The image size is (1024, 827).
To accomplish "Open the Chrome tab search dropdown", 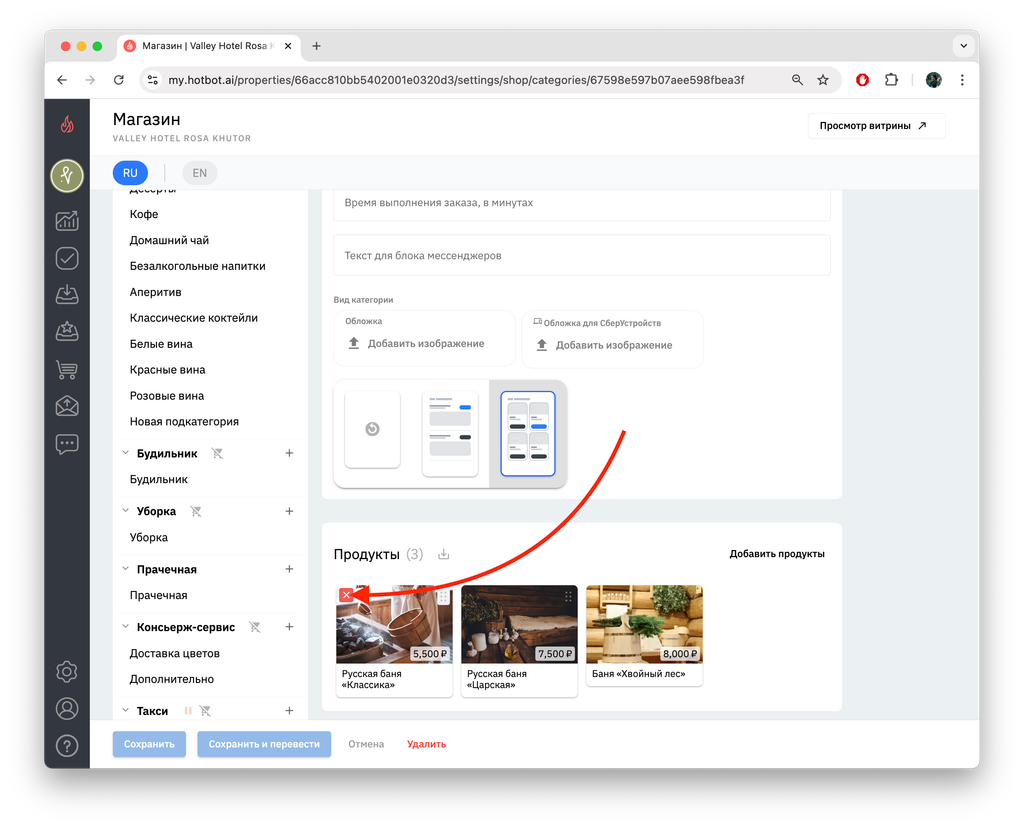I will (963, 46).
